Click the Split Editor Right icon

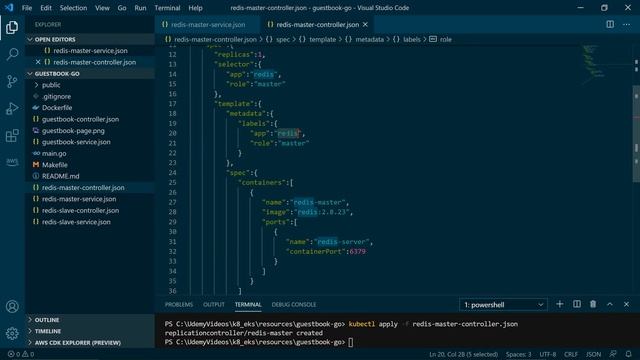pyautogui.click(x=610, y=24)
